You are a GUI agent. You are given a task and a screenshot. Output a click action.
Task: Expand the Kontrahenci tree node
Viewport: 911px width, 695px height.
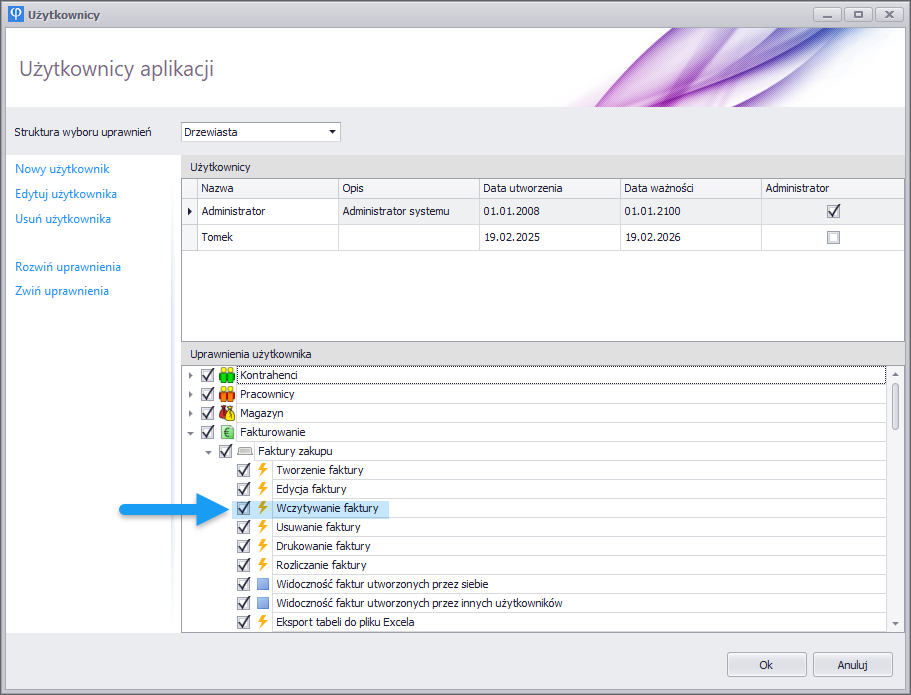pyautogui.click(x=190, y=375)
